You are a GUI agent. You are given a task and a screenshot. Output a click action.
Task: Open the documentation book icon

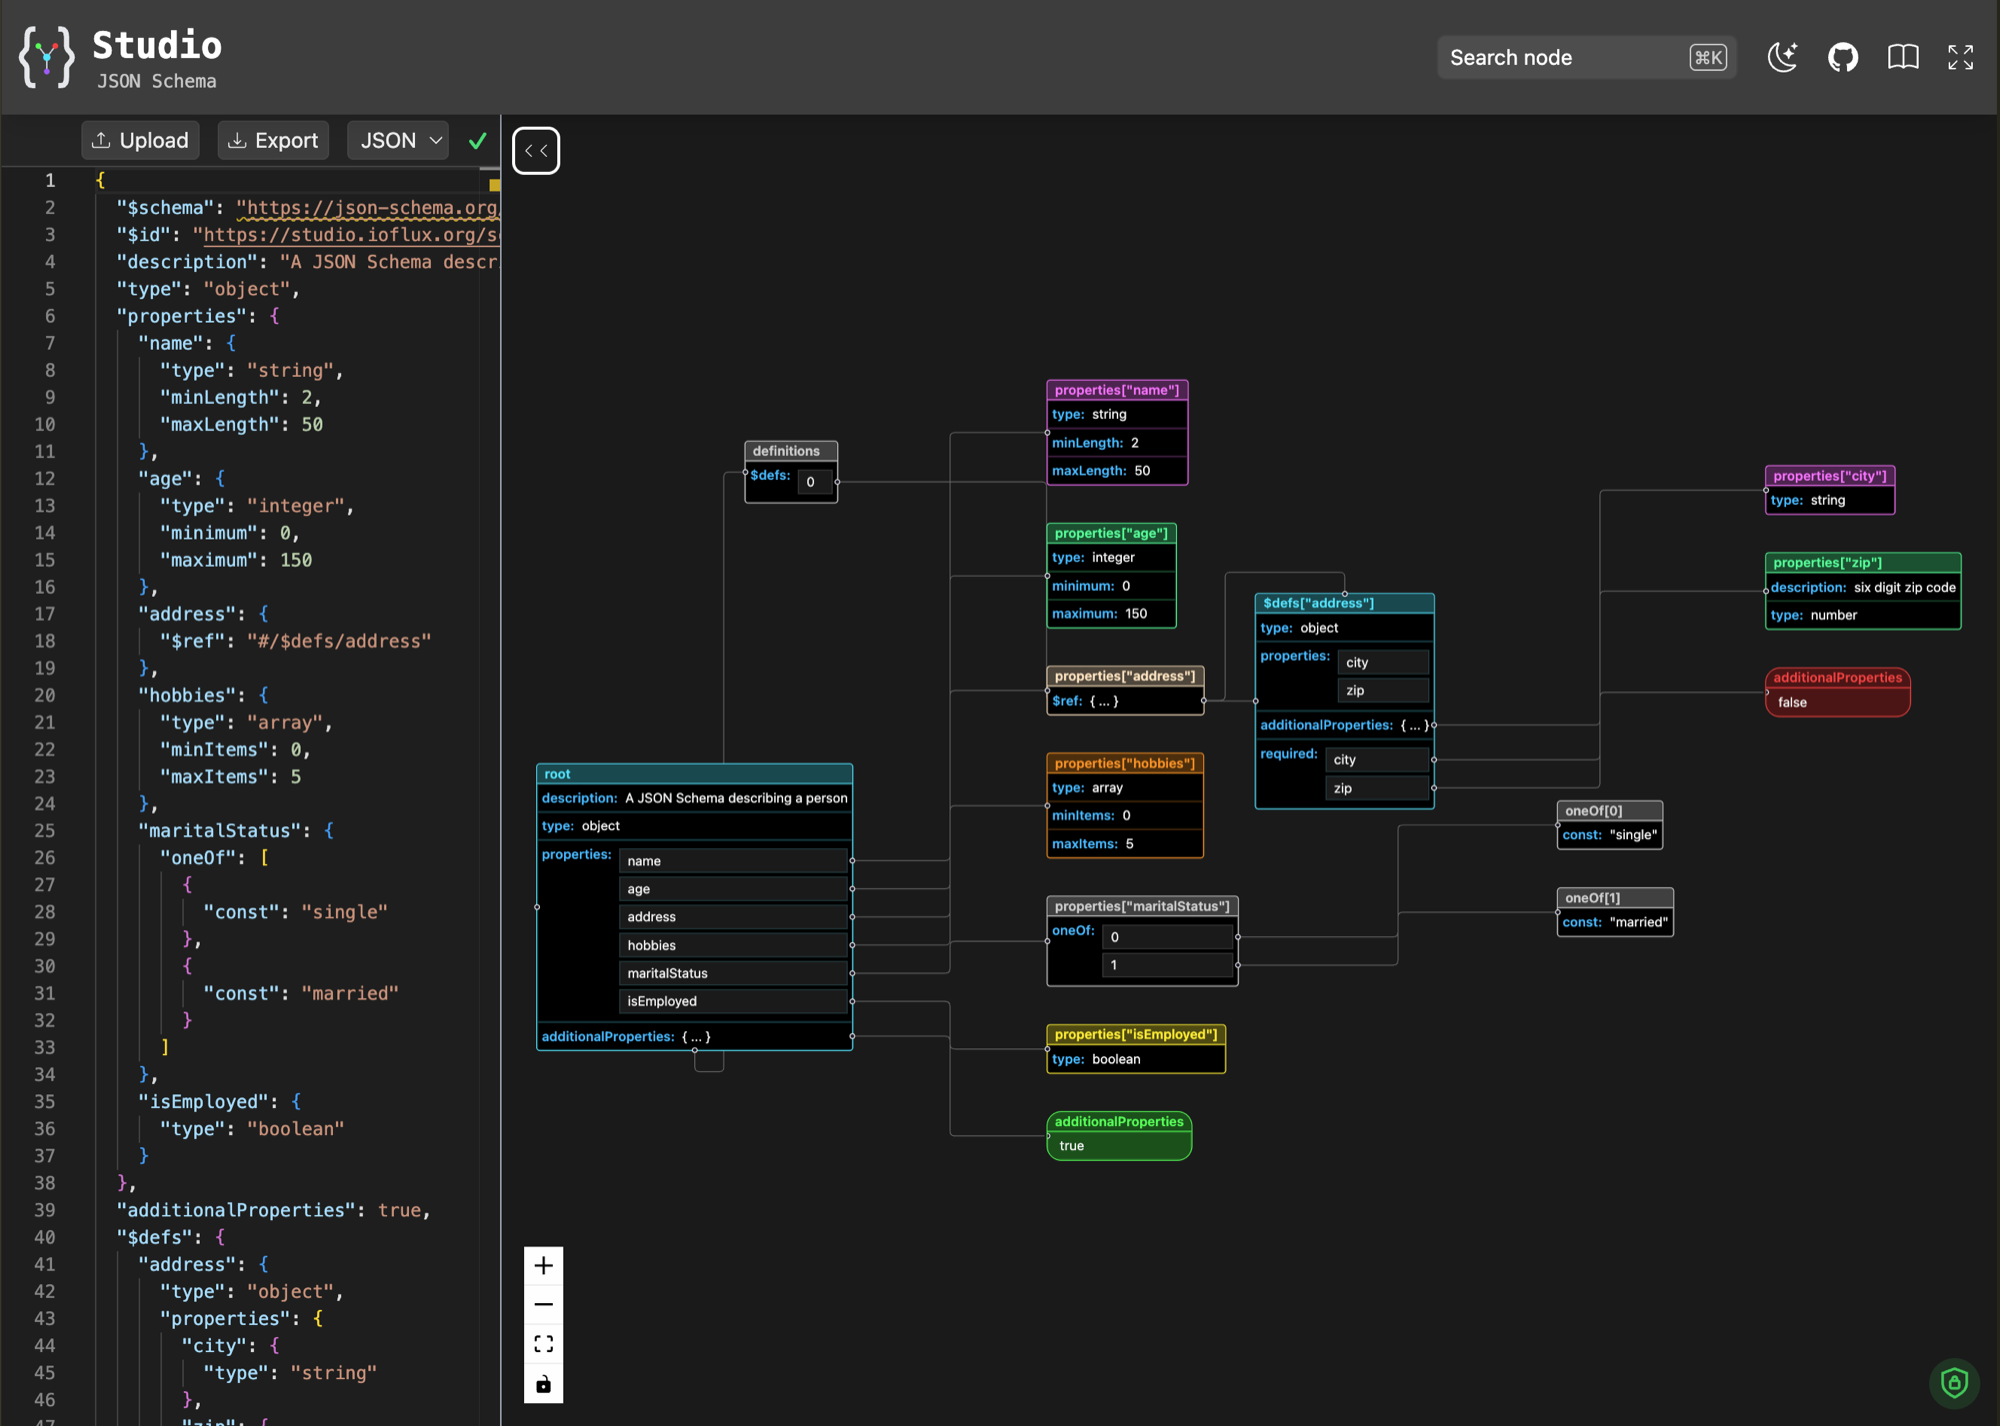tap(1903, 57)
